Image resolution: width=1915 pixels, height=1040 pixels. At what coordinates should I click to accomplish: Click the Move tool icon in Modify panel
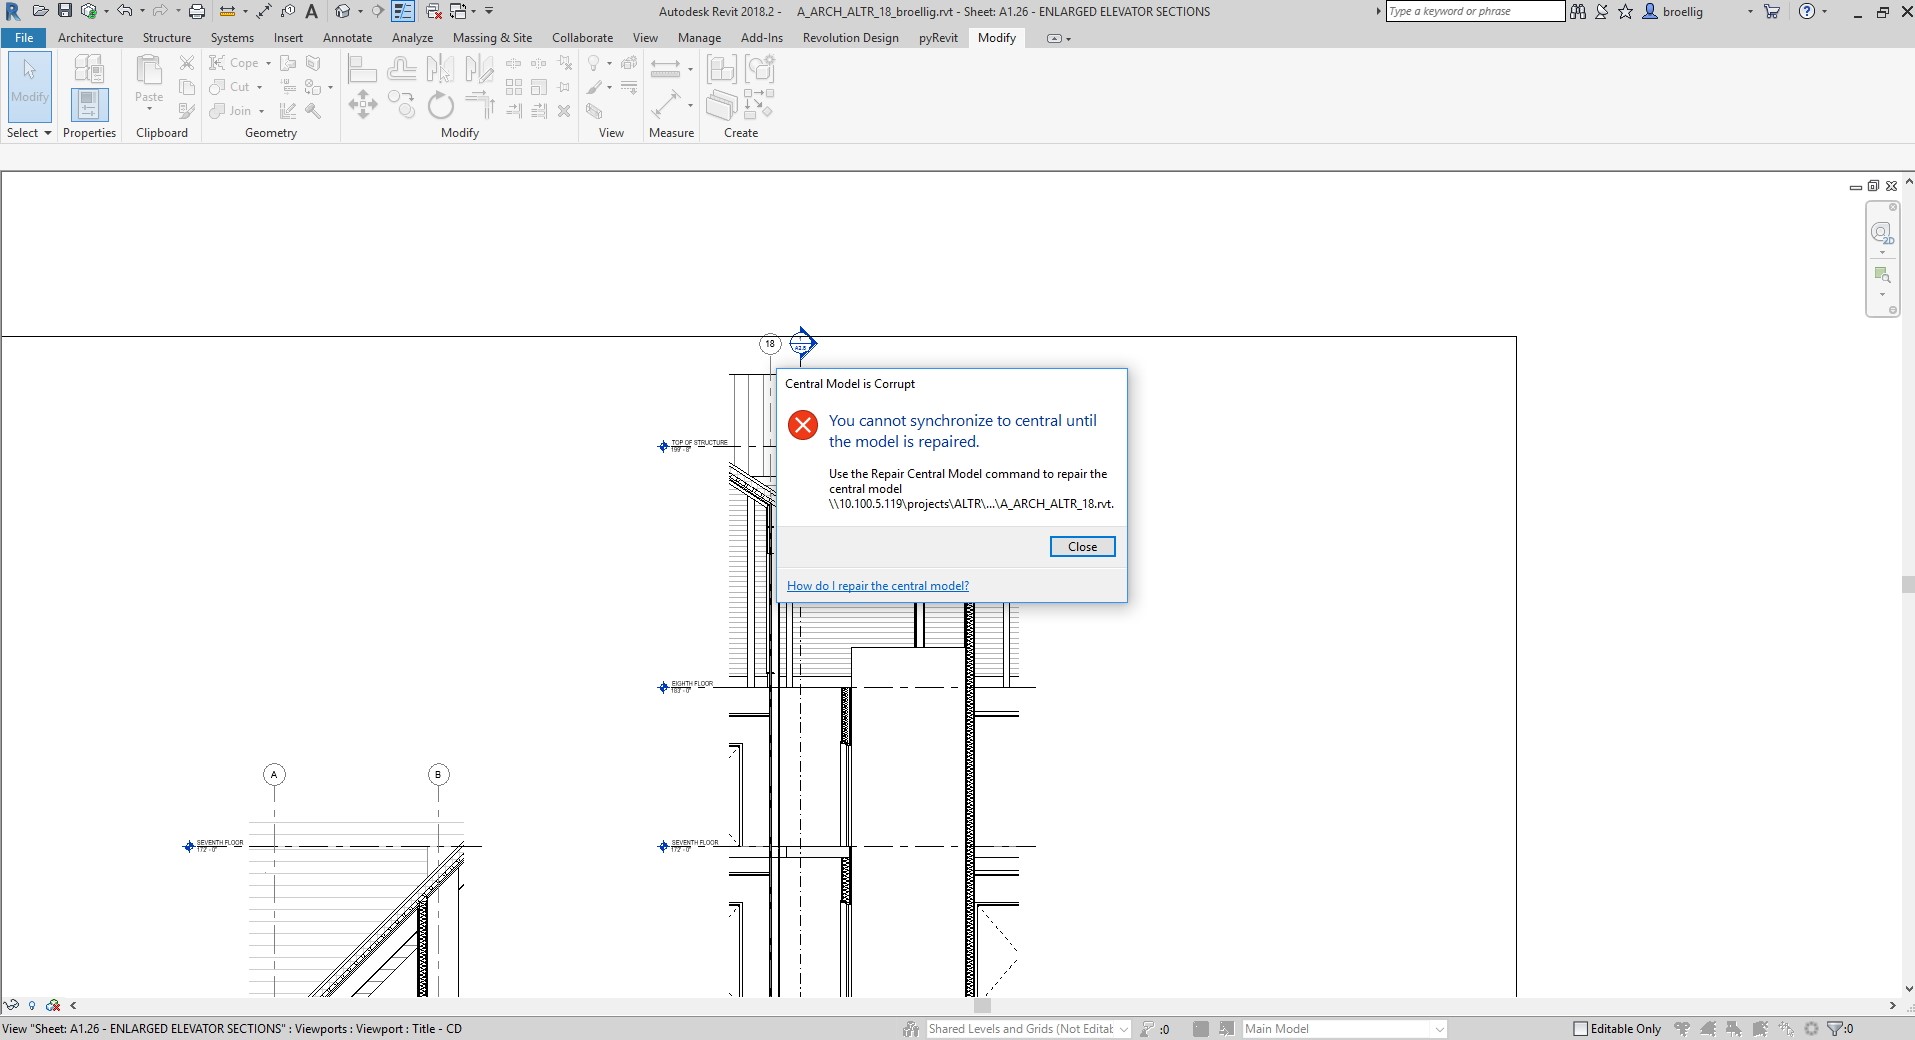click(x=363, y=104)
